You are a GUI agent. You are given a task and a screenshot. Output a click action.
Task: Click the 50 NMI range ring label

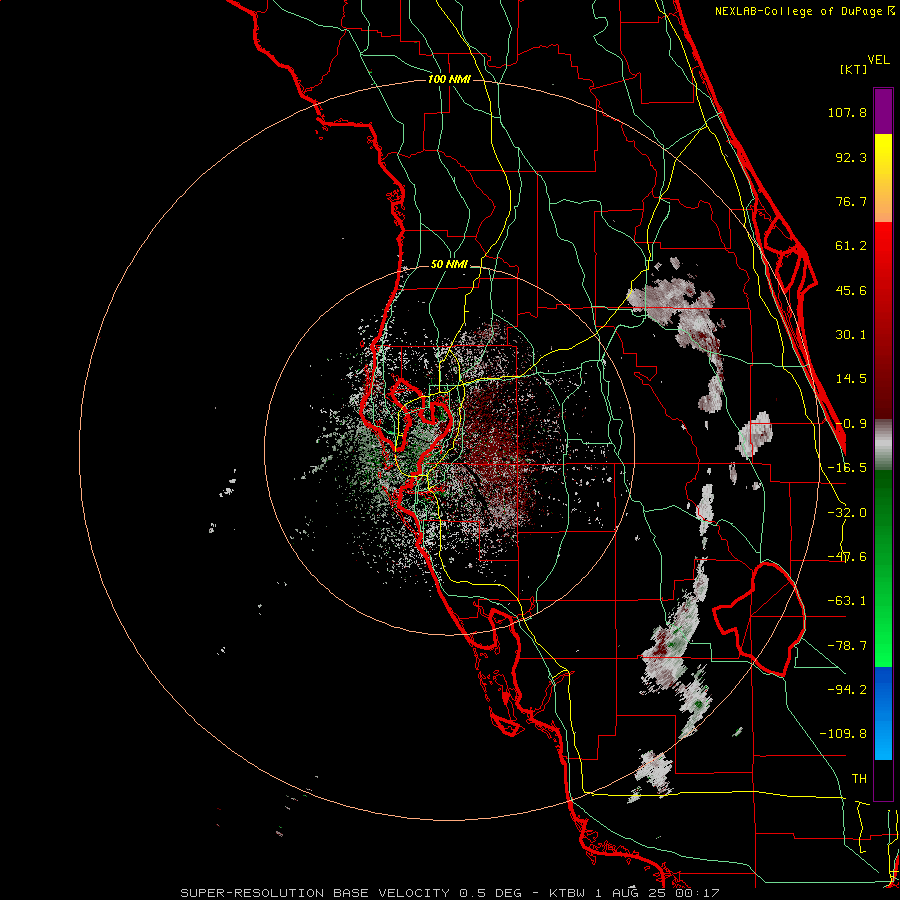tap(449, 265)
